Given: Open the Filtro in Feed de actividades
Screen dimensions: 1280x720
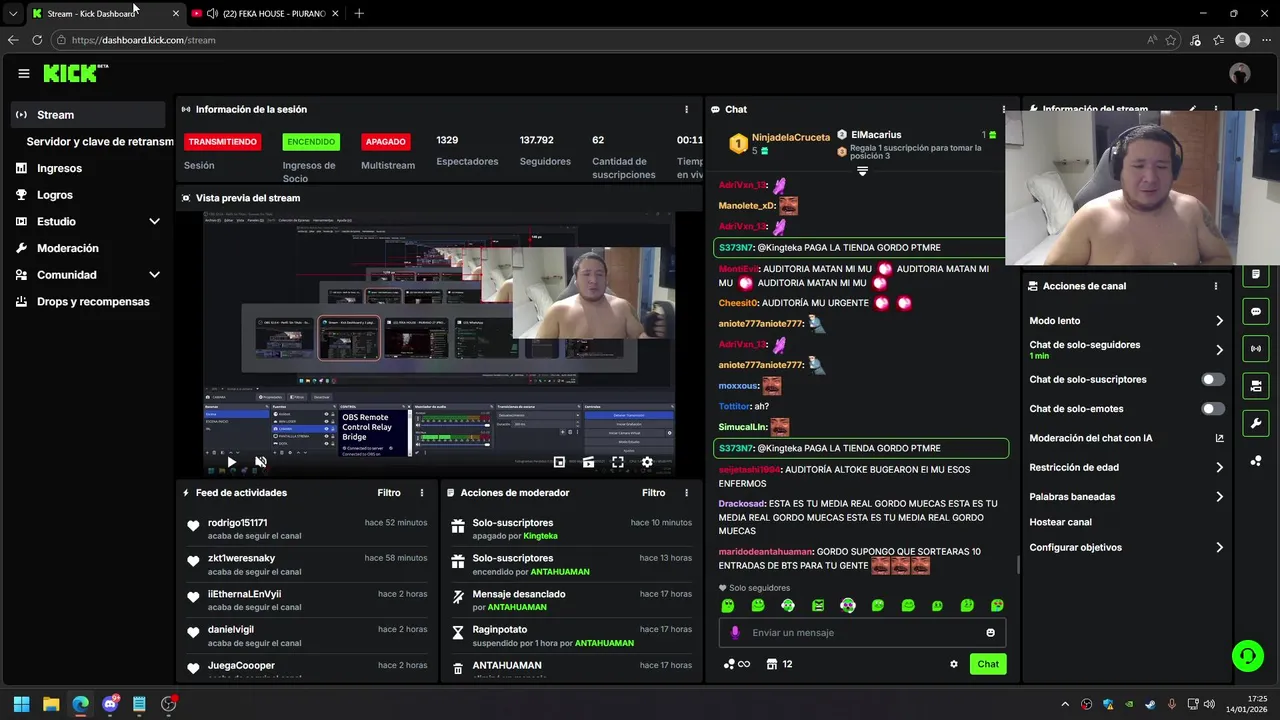Looking at the screenshot, I should (388, 493).
